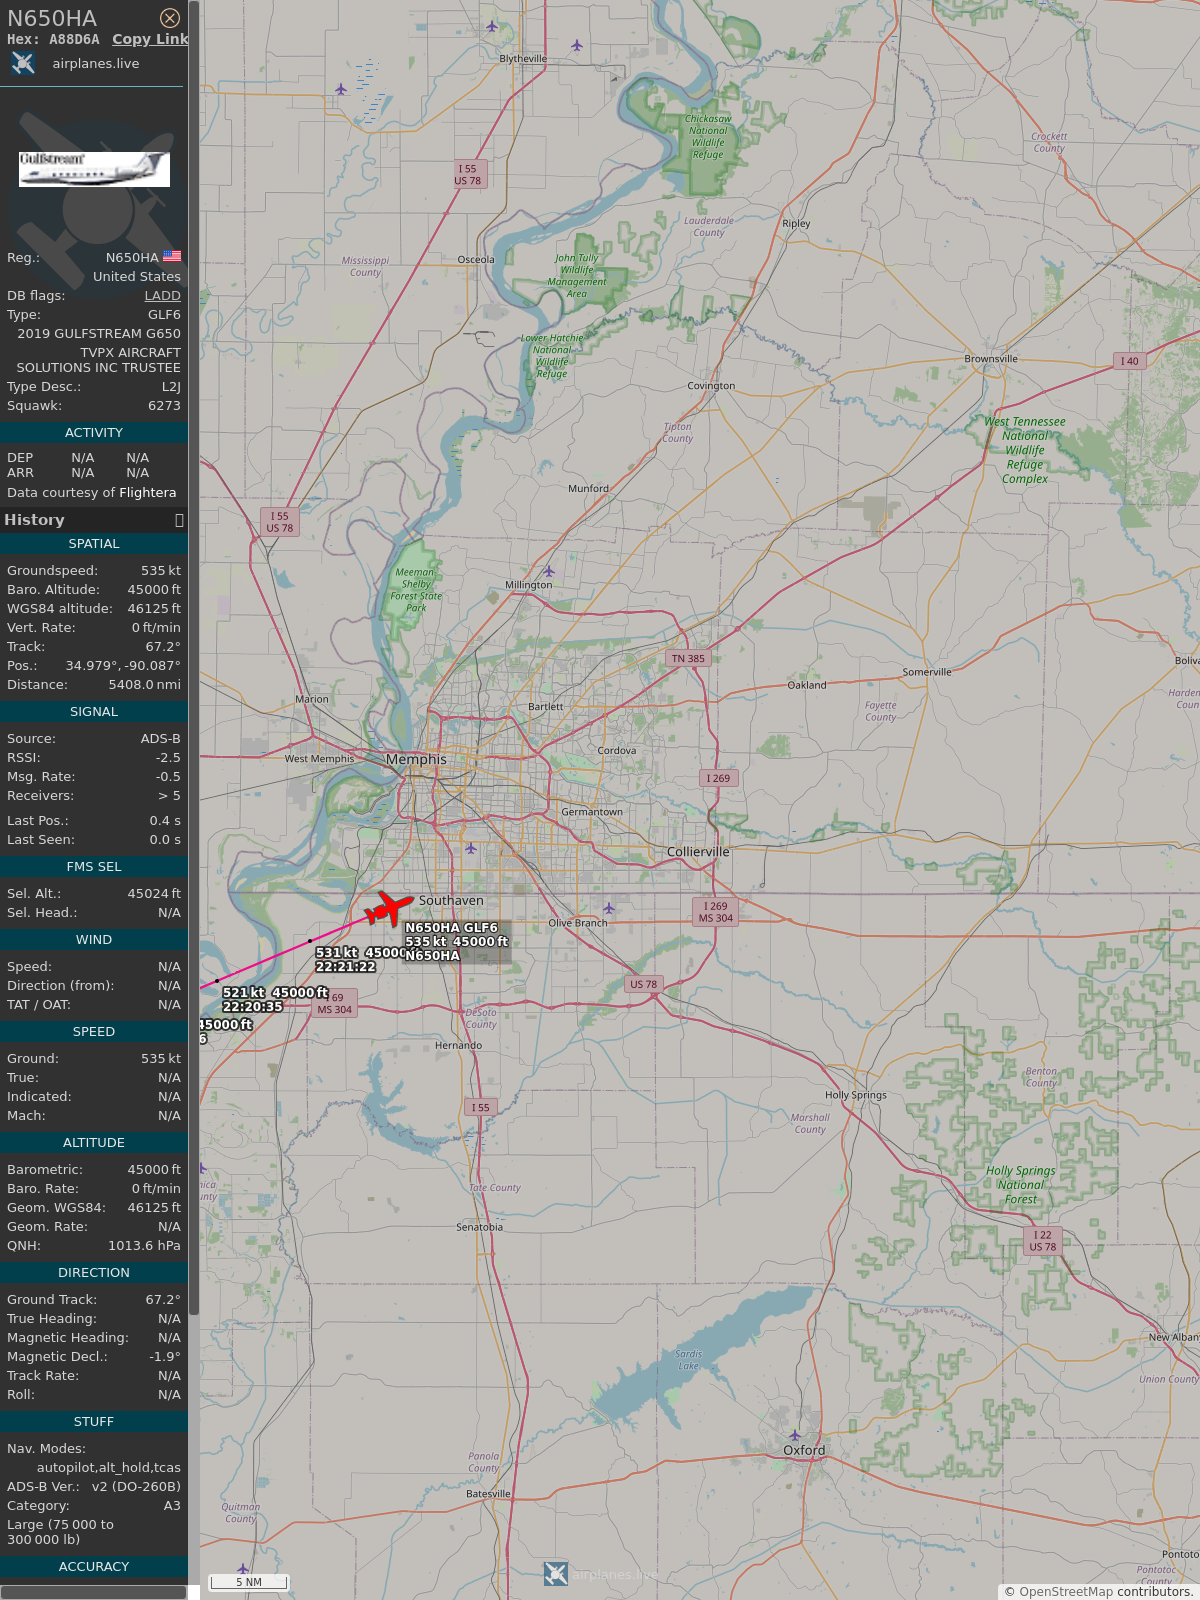
Task: Click the I 269 MS 304 highway shield
Action: [715, 912]
